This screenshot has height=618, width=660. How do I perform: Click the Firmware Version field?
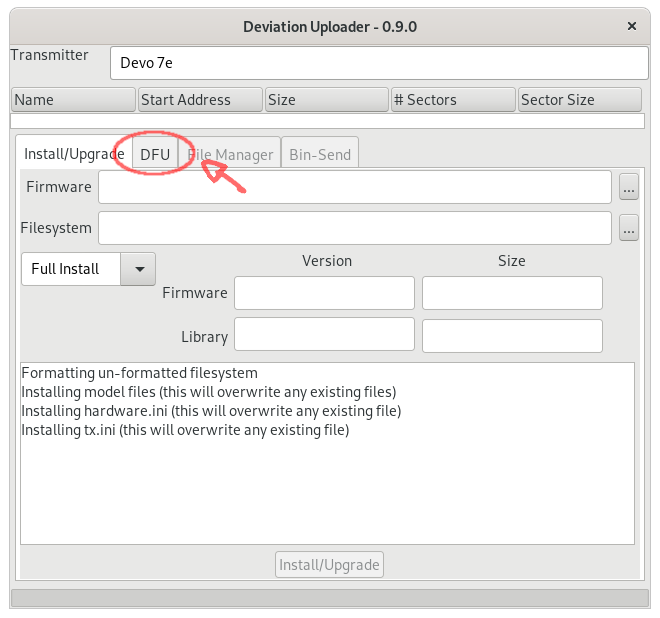tap(324, 293)
